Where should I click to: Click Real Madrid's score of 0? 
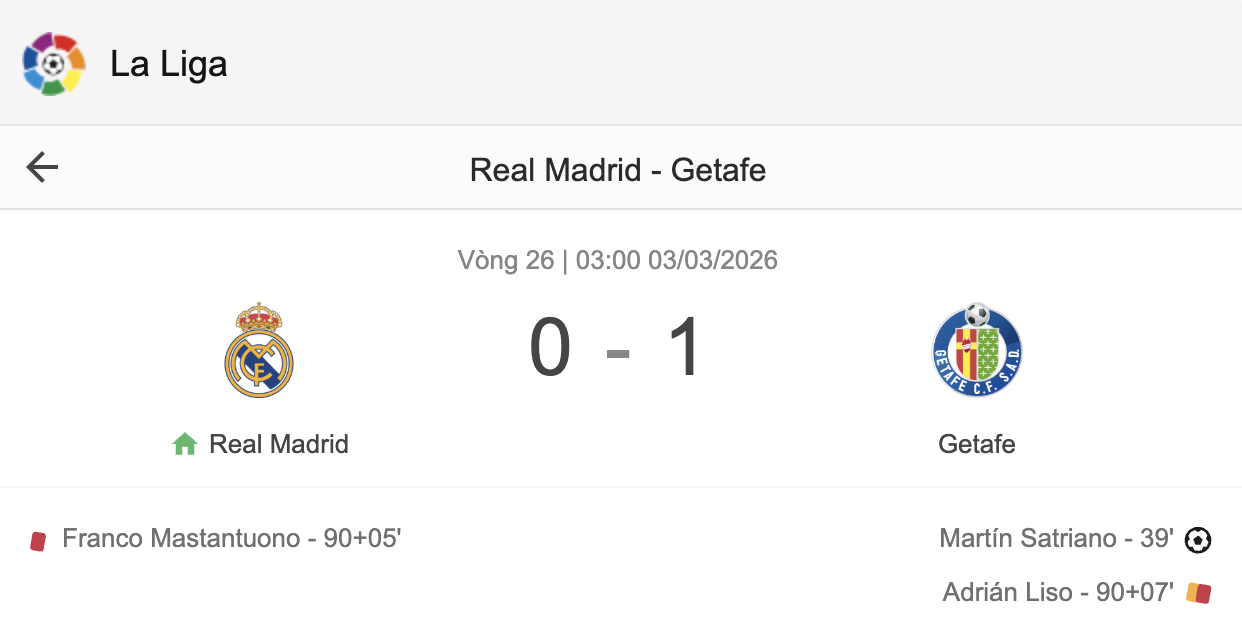click(550, 350)
